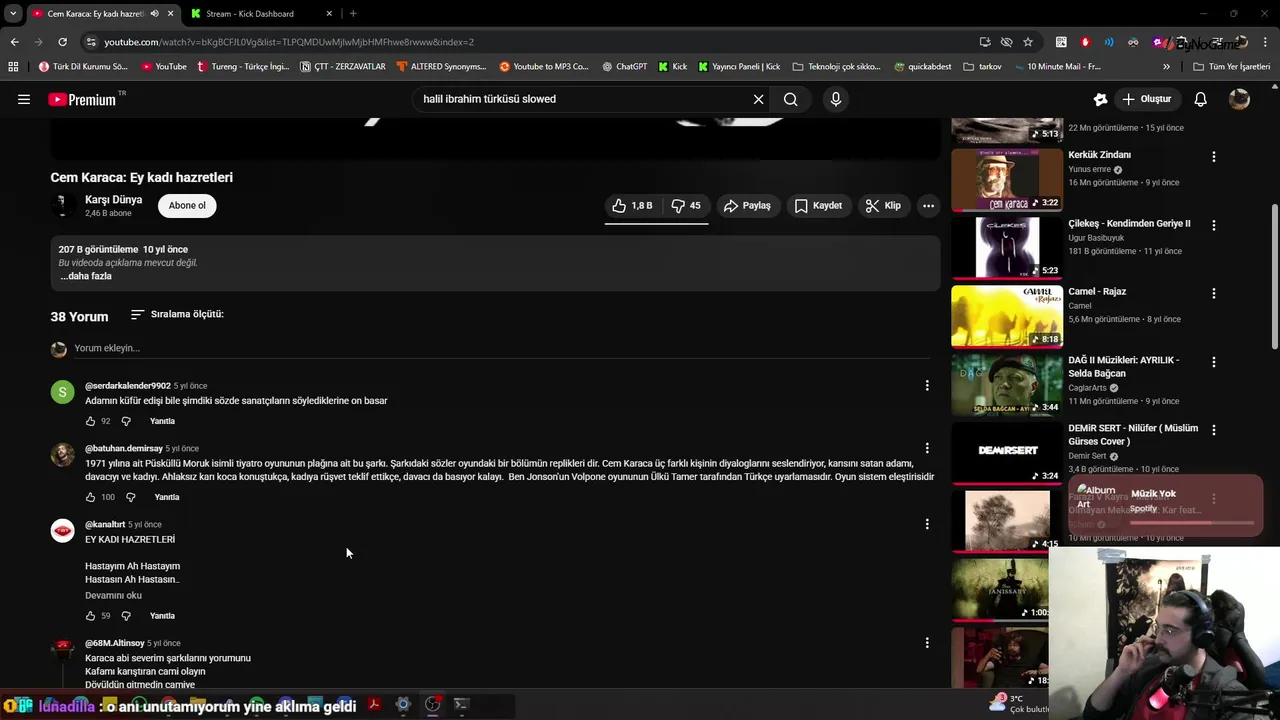Reload the current page

tap(62, 42)
